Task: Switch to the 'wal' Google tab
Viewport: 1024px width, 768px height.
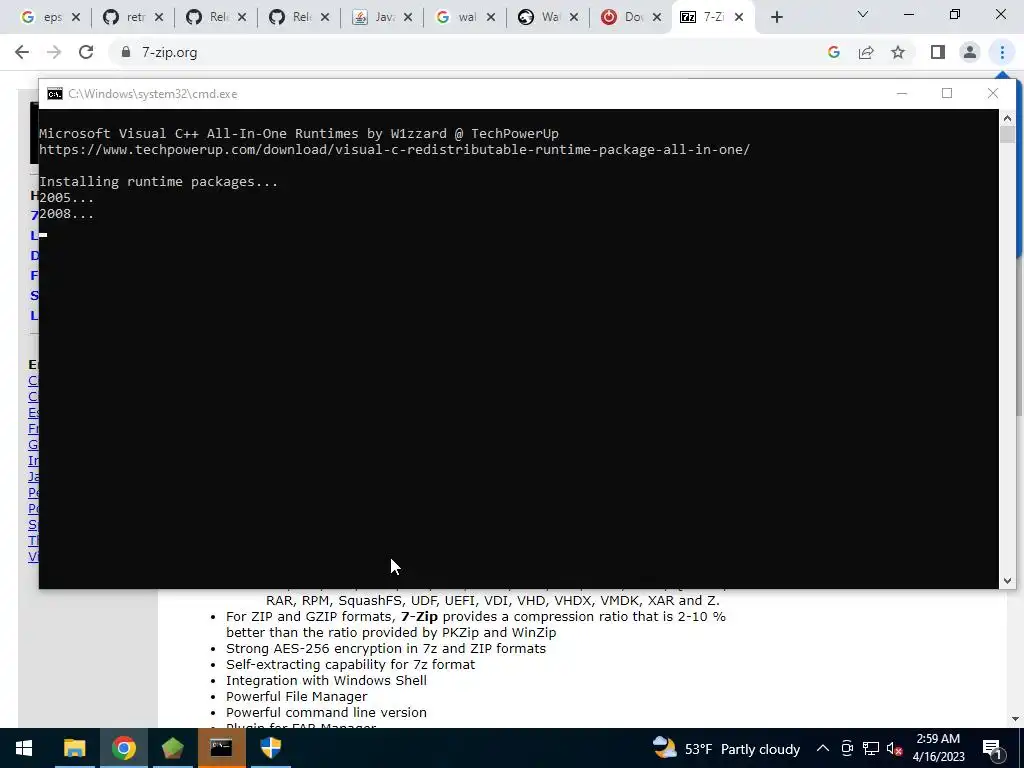Action: (457, 18)
